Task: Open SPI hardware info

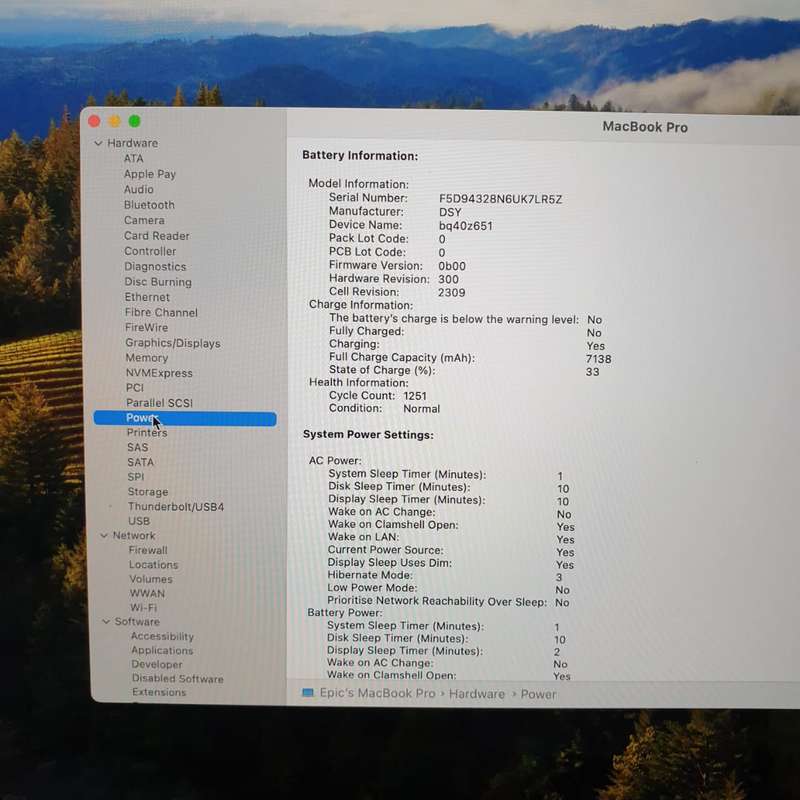Action: pyautogui.click(x=136, y=477)
